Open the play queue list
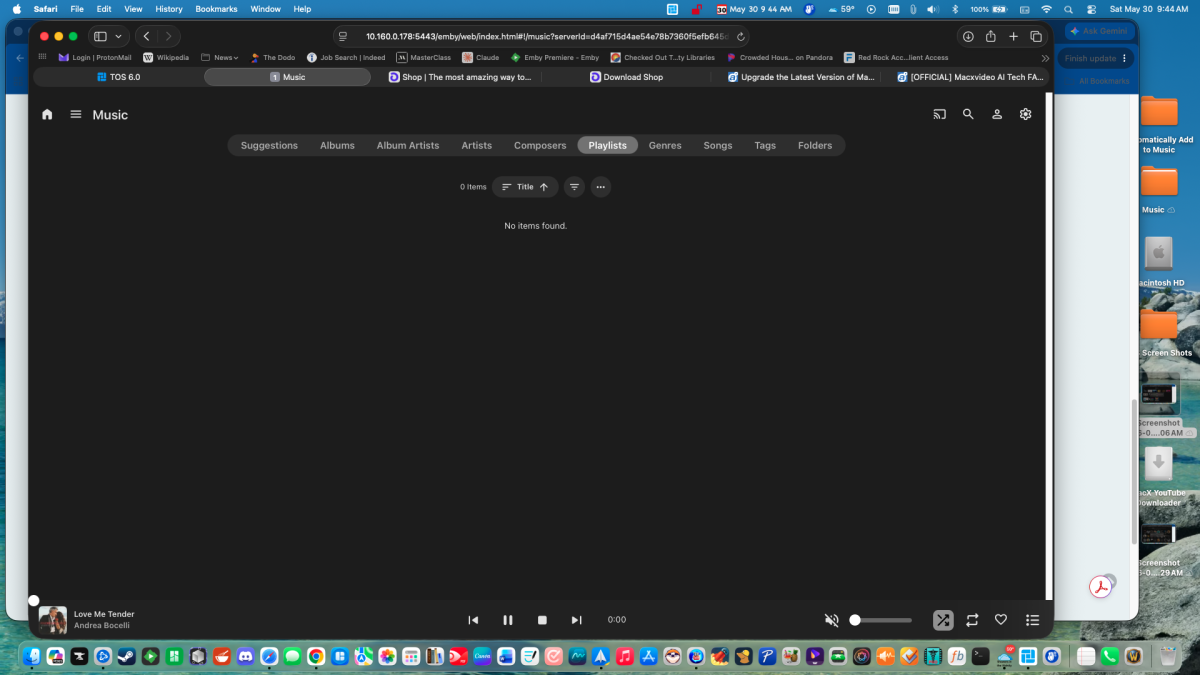The height and width of the screenshot is (675, 1200). [1033, 620]
